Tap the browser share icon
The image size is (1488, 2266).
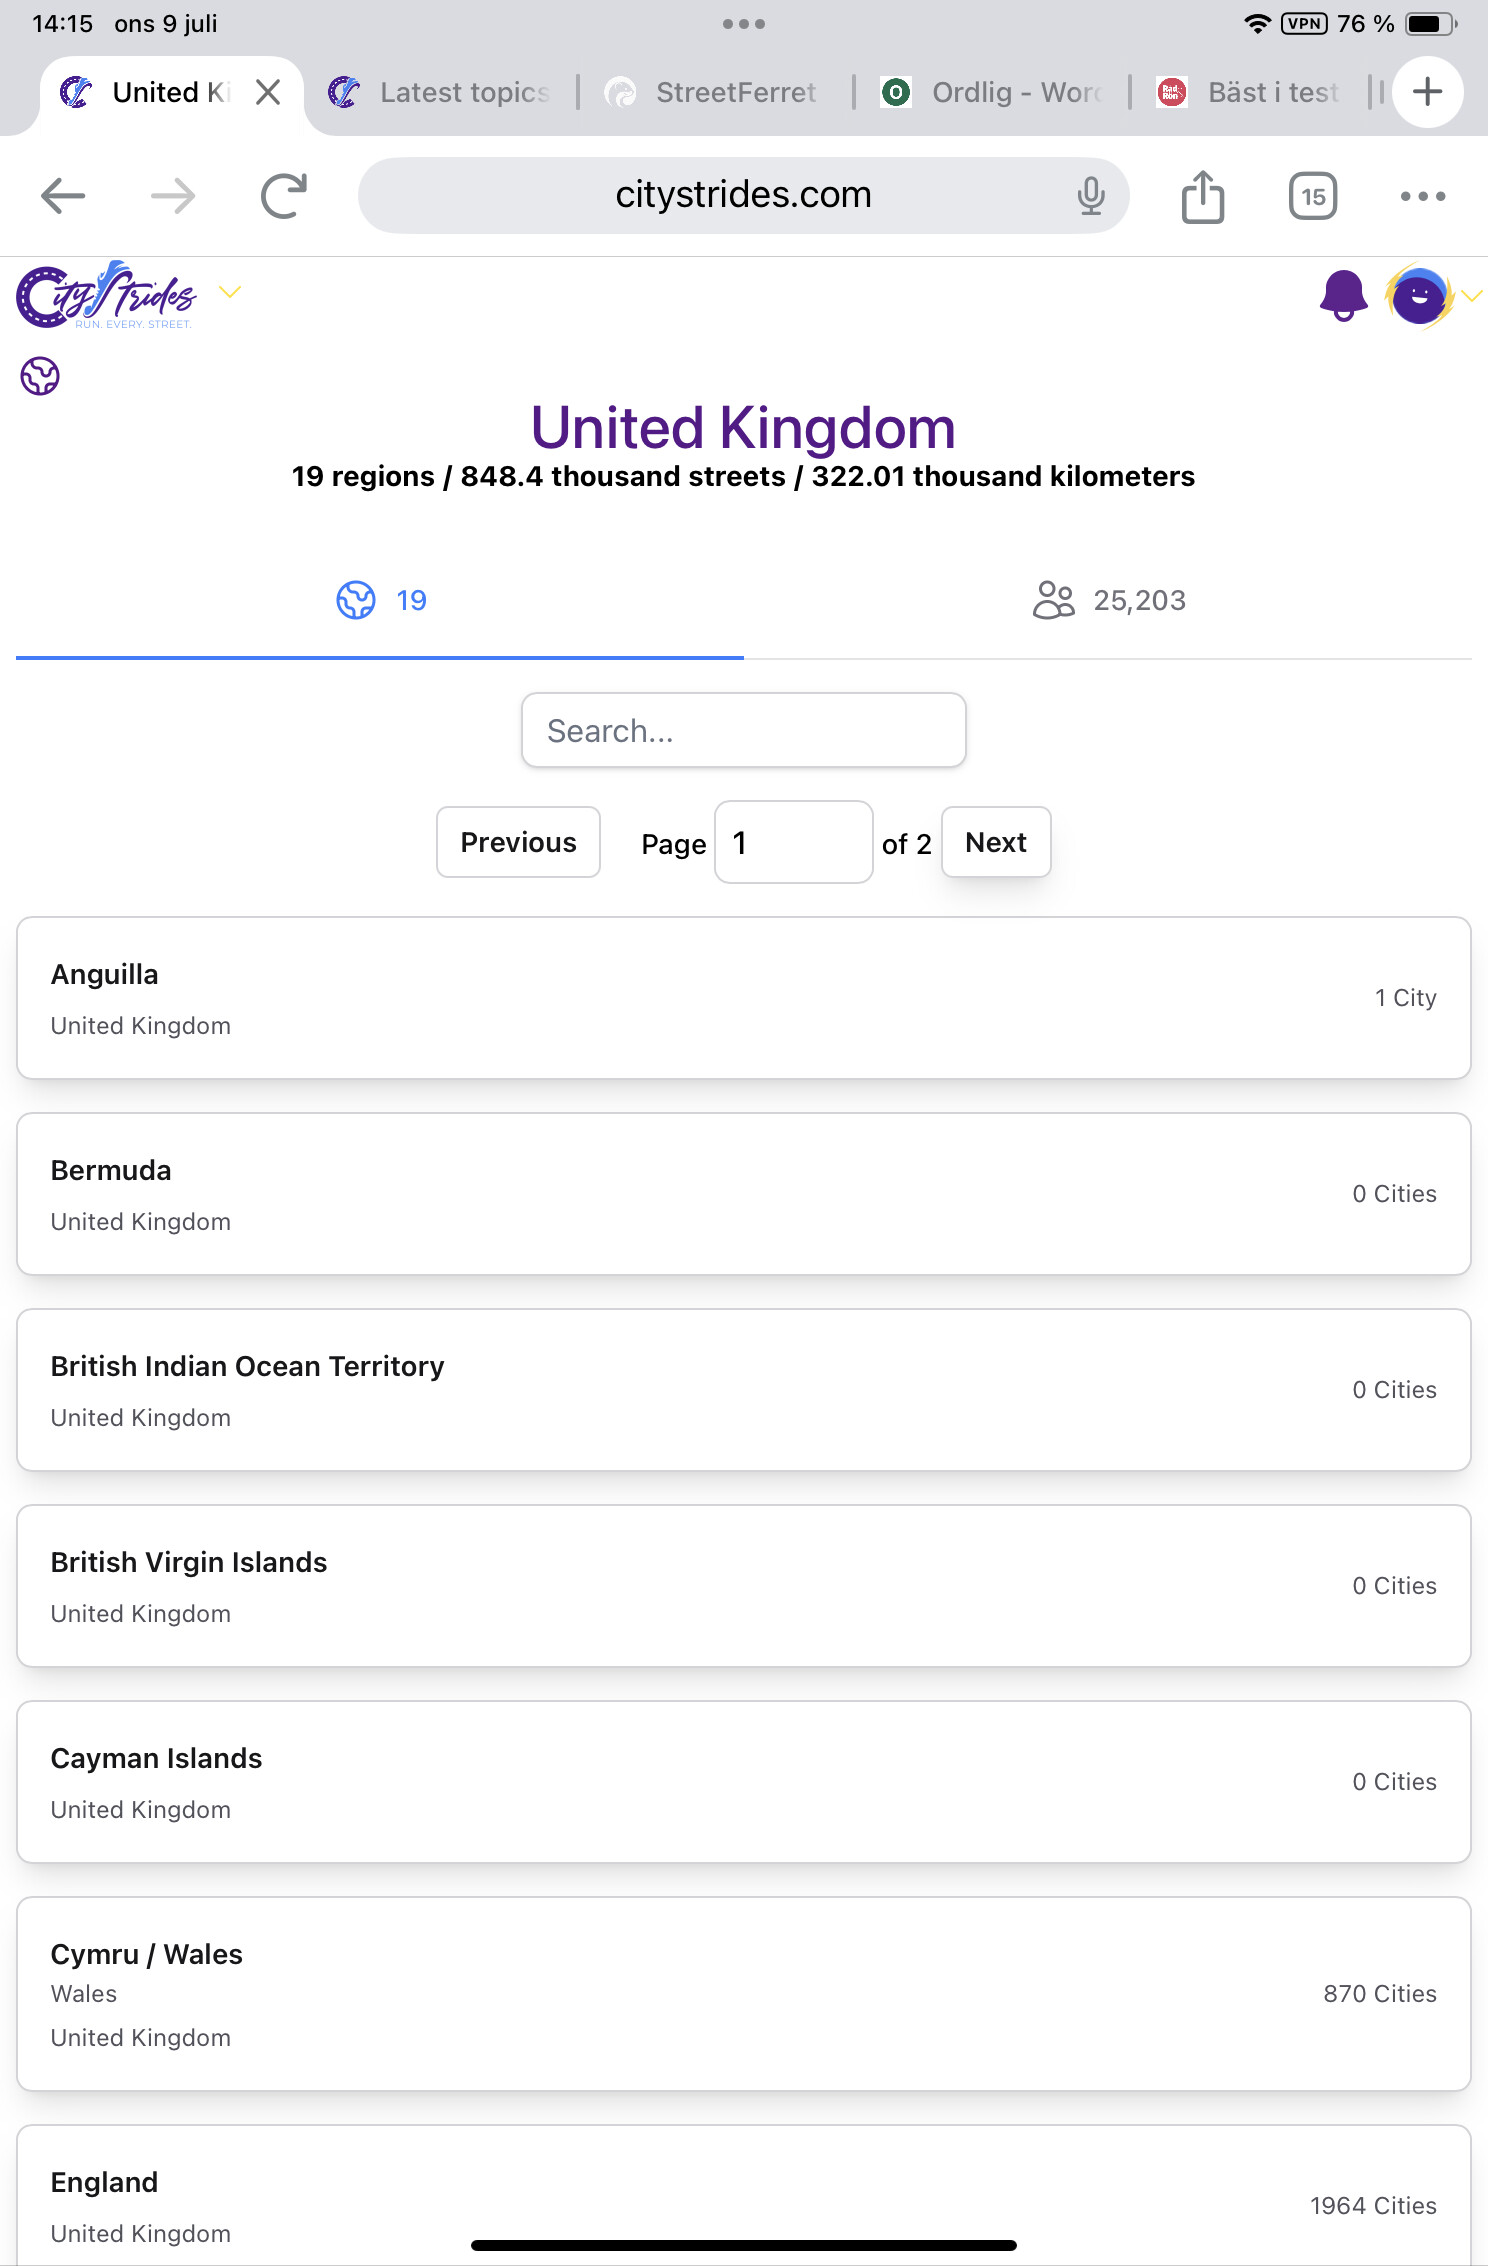(x=1203, y=196)
